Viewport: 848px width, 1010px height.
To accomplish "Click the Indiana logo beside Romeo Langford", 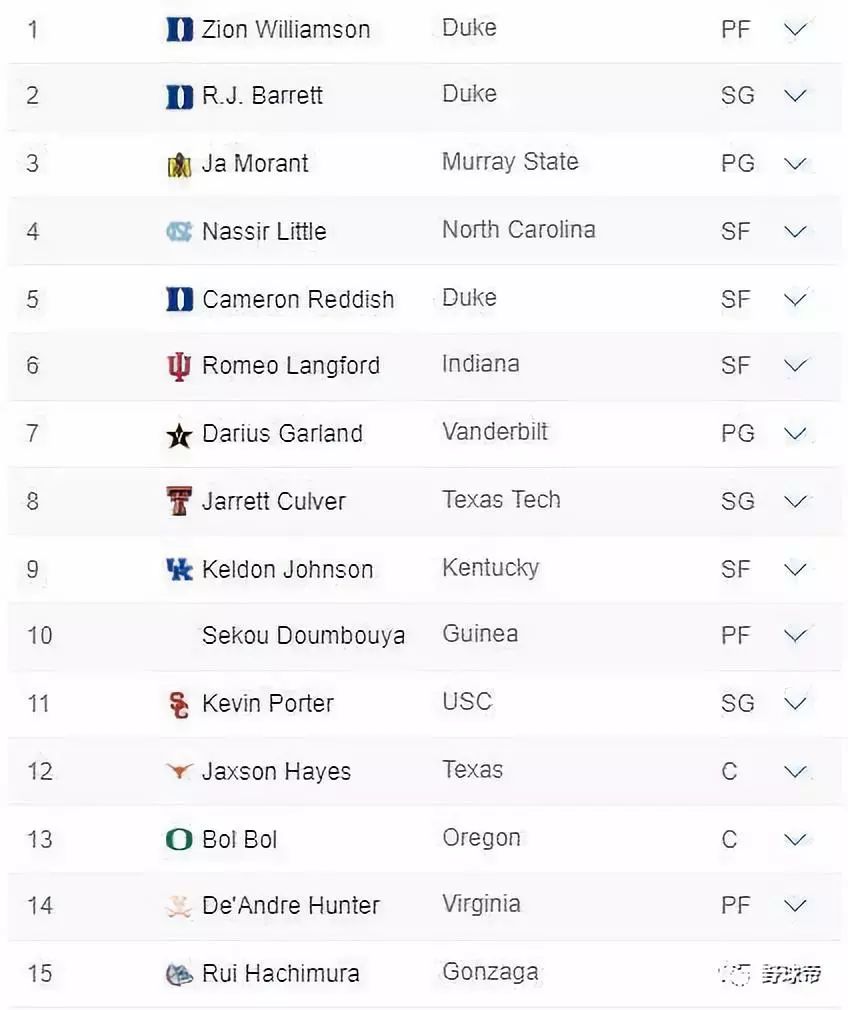I will (x=179, y=367).
